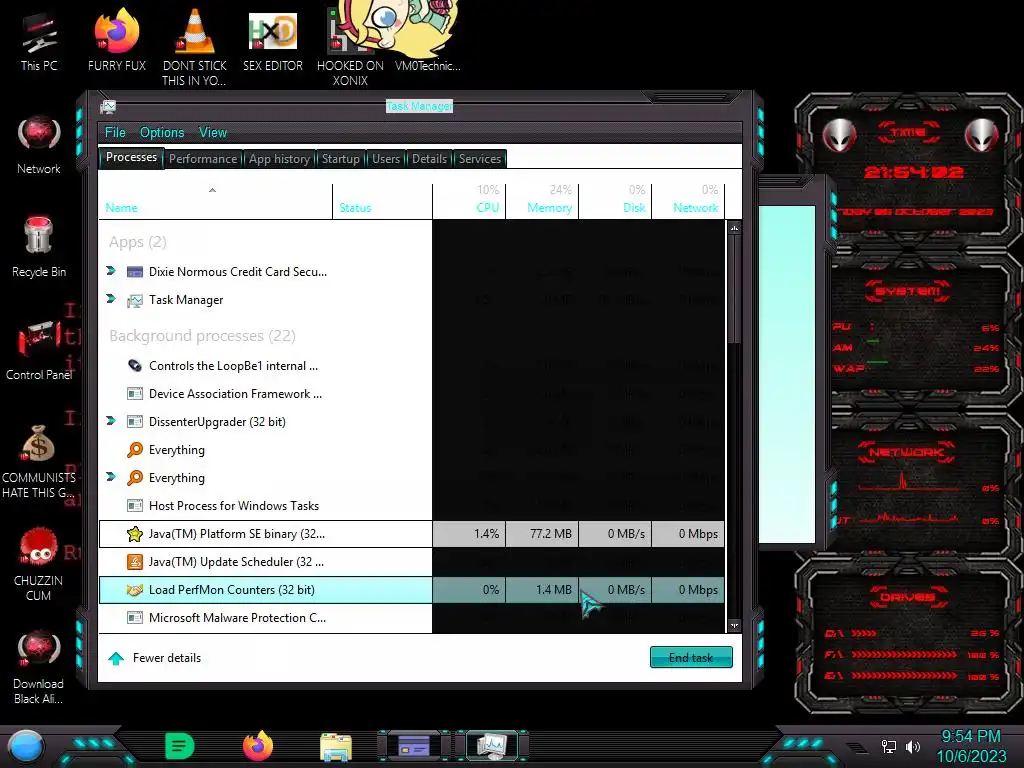Click the Task Manager title bar icon
The image size is (1024, 768).
pyautogui.click(x=108, y=106)
